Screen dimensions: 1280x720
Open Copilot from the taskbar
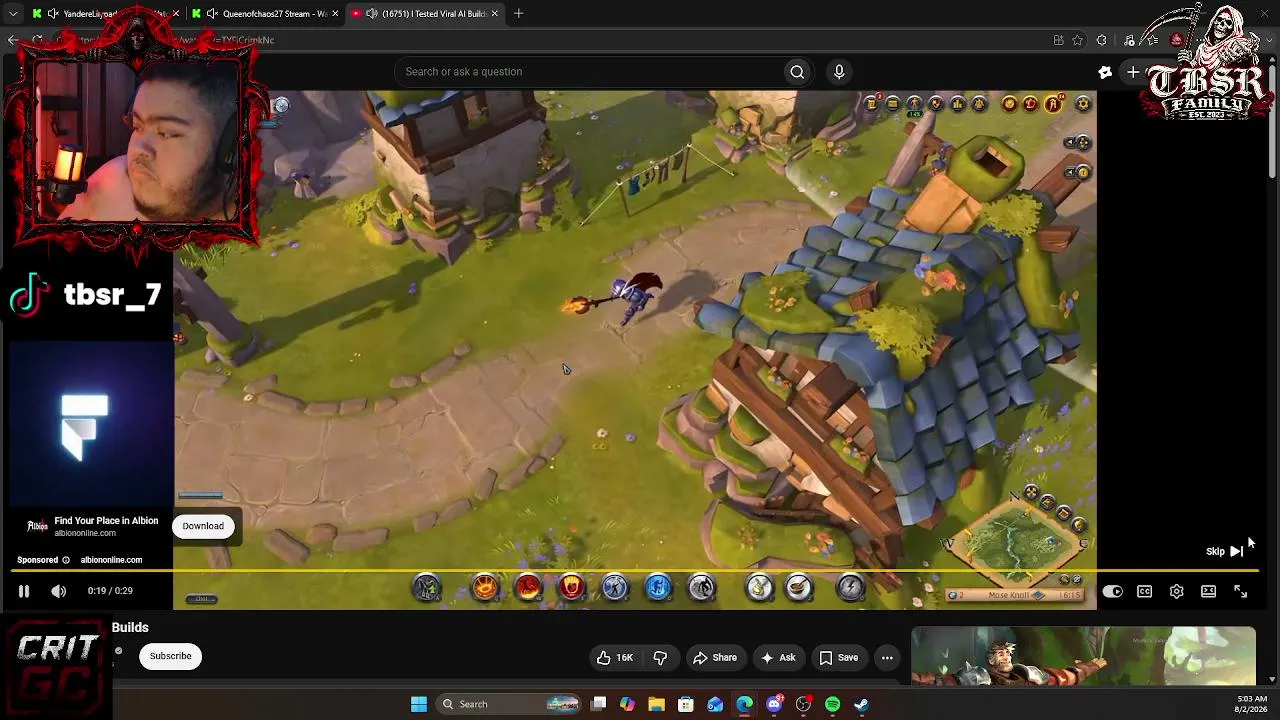(x=627, y=704)
